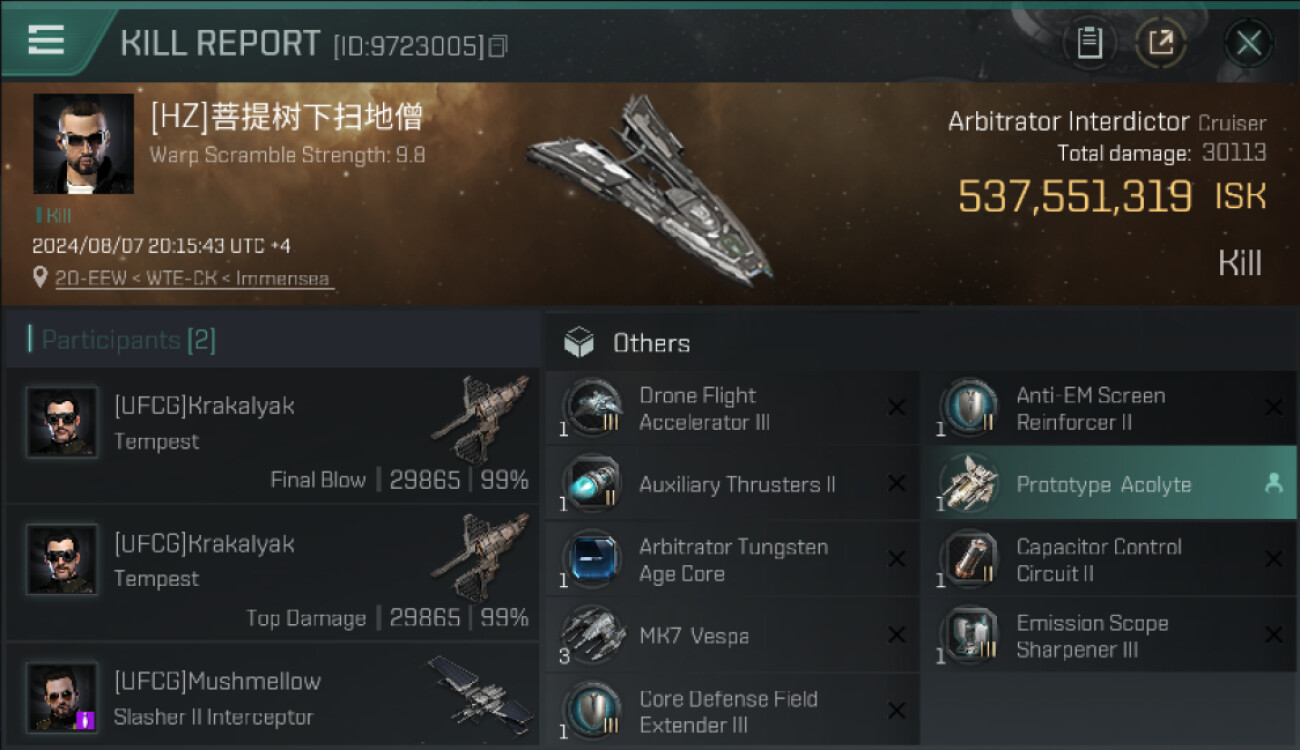The width and height of the screenshot is (1300, 750).
Task: Click the Auxiliary Thrusters II icon
Action: pos(592,484)
